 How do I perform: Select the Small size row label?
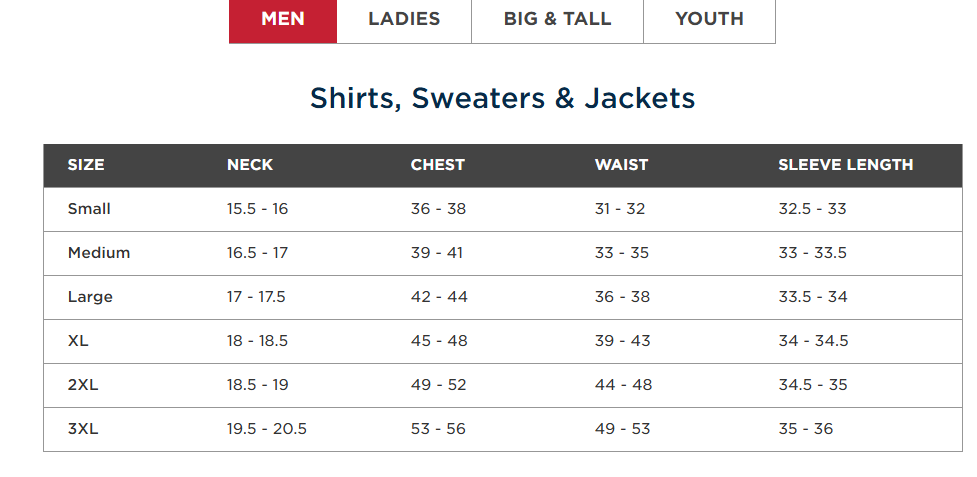click(x=89, y=209)
